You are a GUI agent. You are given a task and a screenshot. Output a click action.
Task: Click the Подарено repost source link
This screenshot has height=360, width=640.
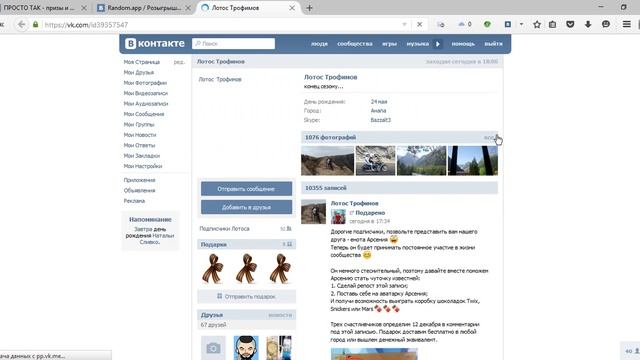pyautogui.click(x=370, y=213)
